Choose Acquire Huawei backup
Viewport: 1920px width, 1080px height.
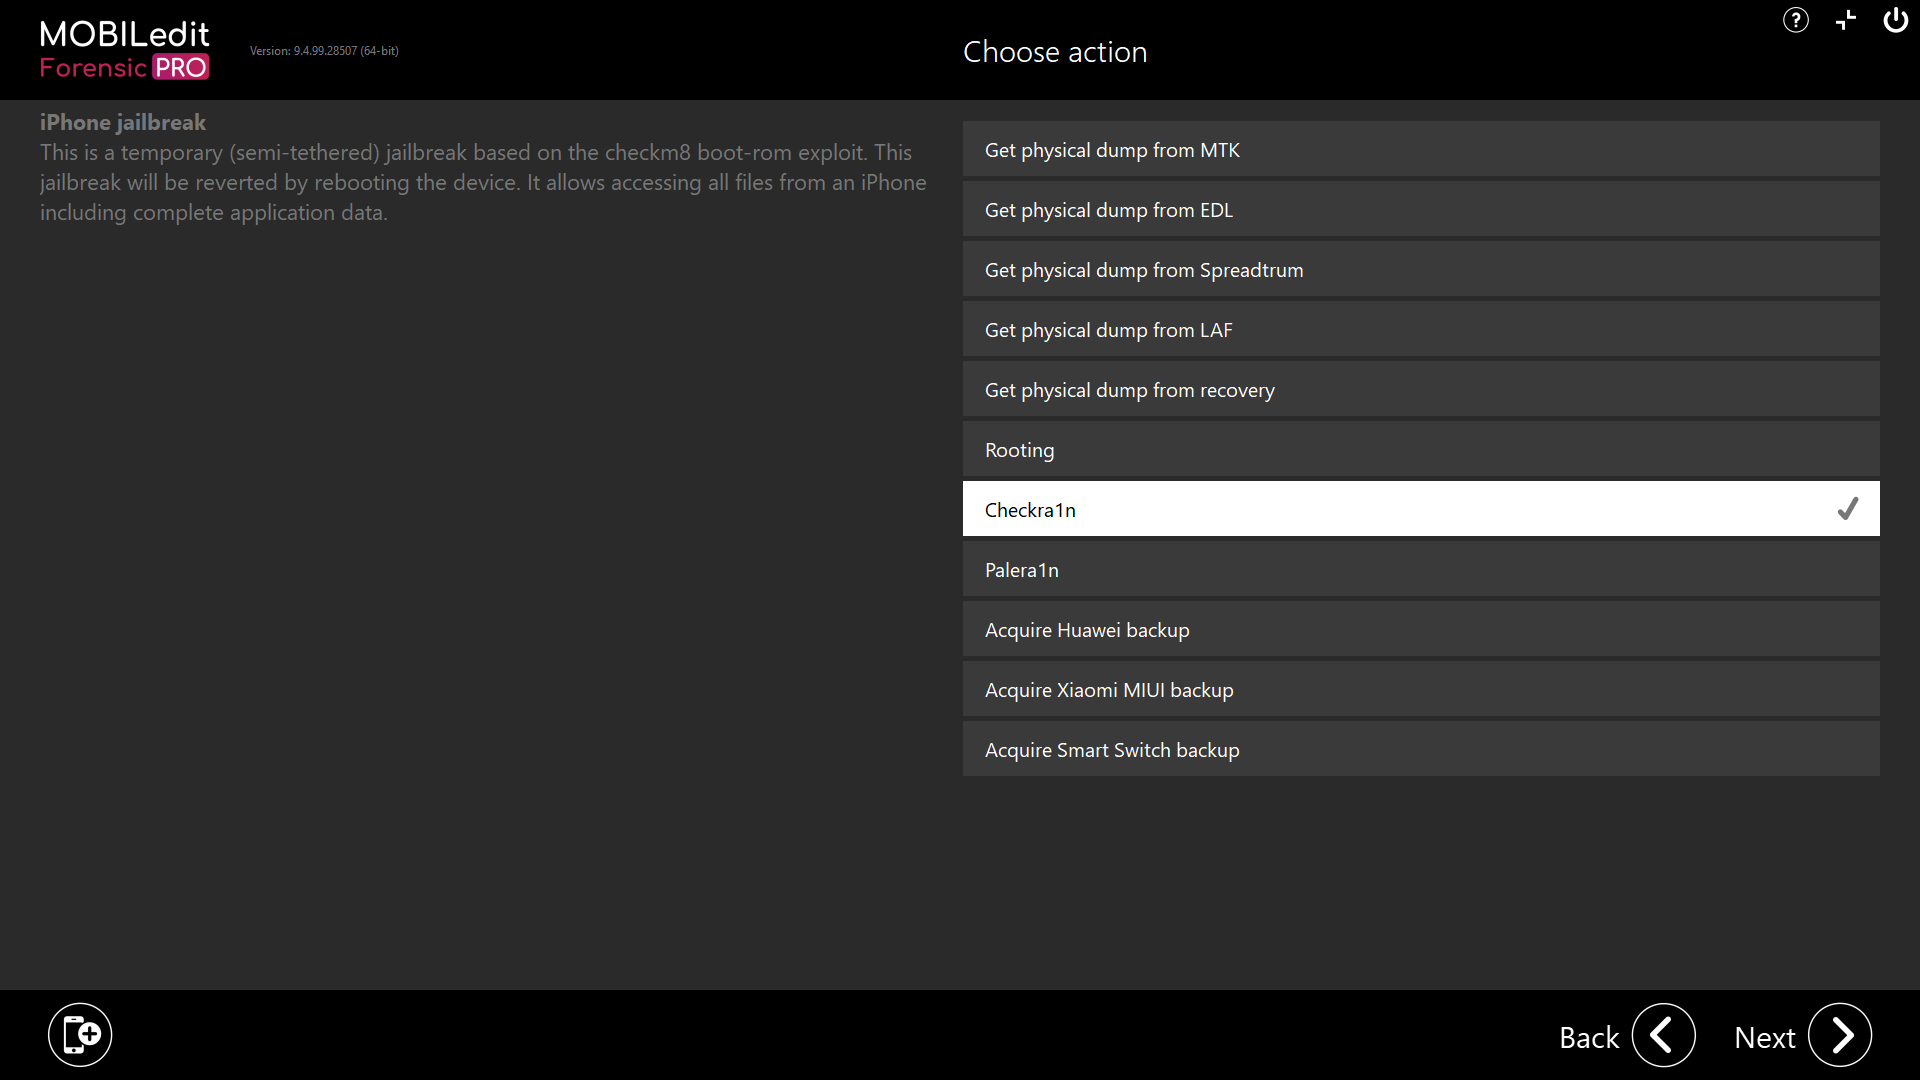coord(1420,629)
